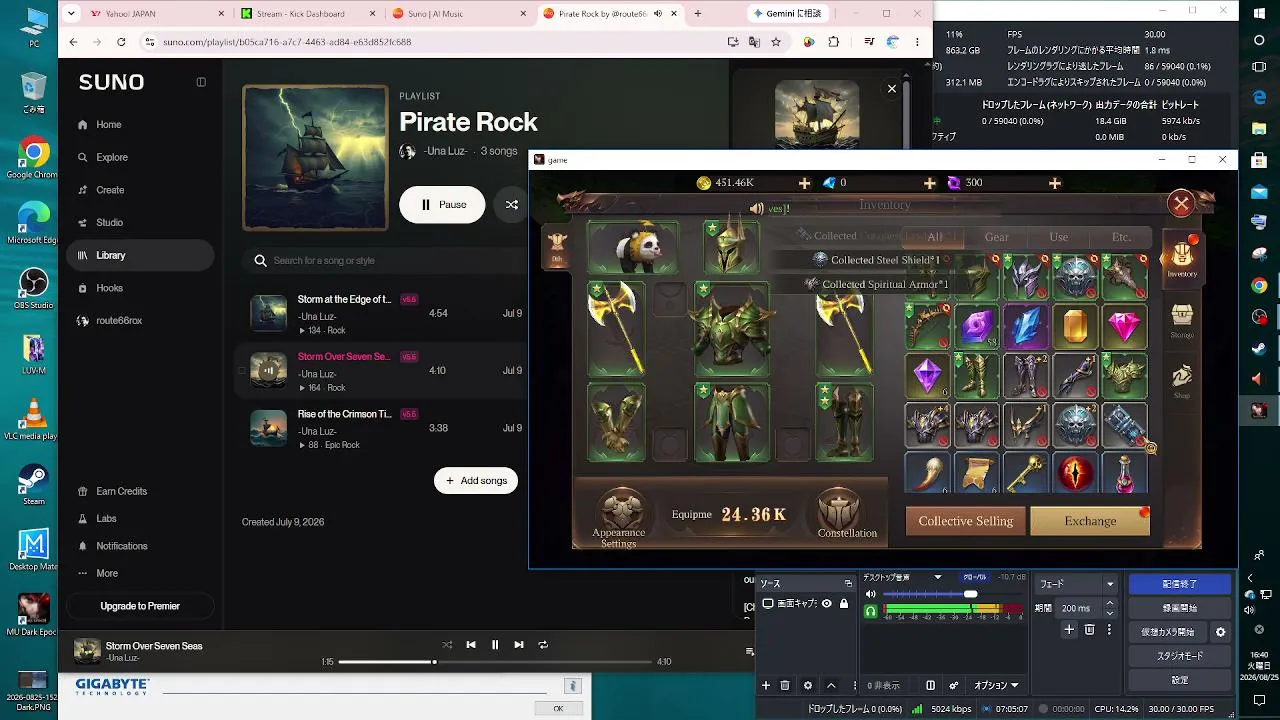1280x720 pixels.
Task: Toggle shuffle in the Suno bottom player
Action: pyautogui.click(x=447, y=645)
